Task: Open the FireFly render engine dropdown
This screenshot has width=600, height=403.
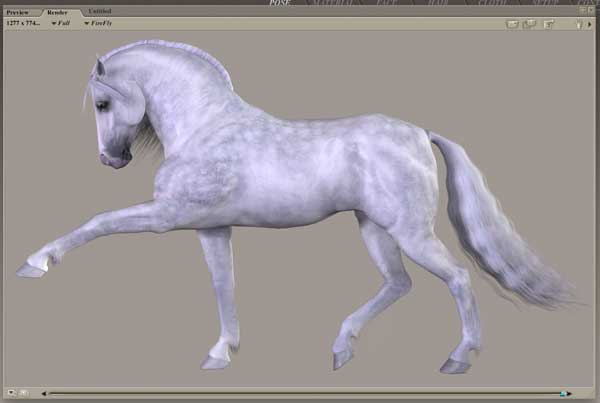Action: [x=98, y=23]
